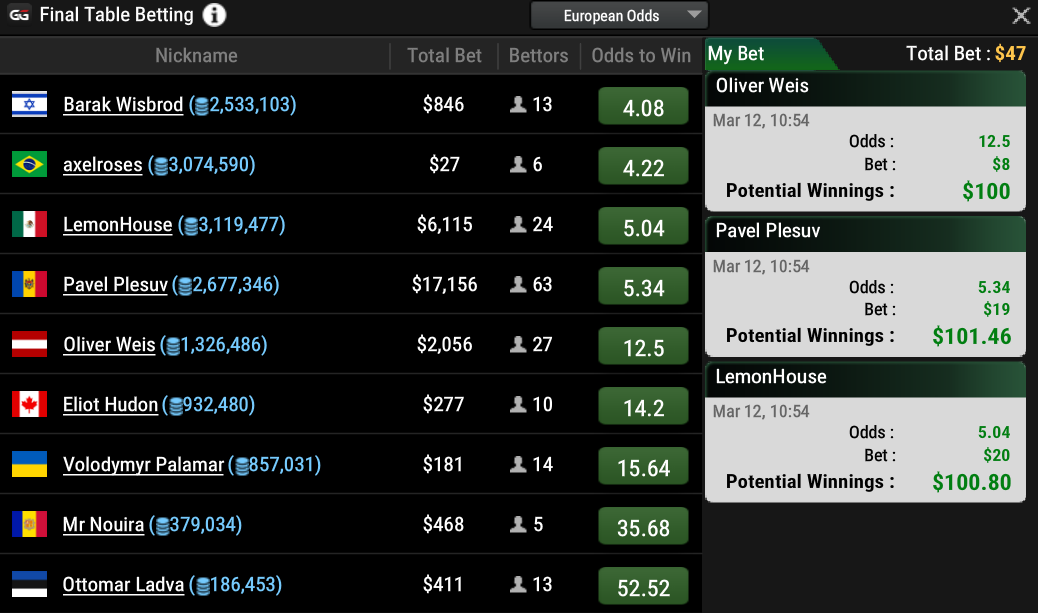The width and height of the screenshot is (1038, 613).
Task: Click the Ukraine flag next to Volodymyr Palamar
Action: click(x=29, y=465)
